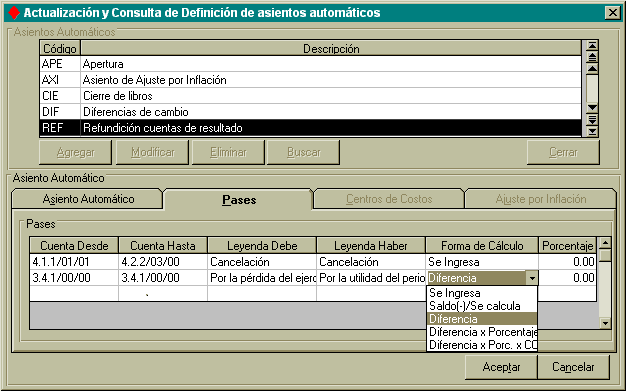Click the 'Por la pérdida del ejerc' cell
The width and height of the screenshot is (626, 391).
262,278
